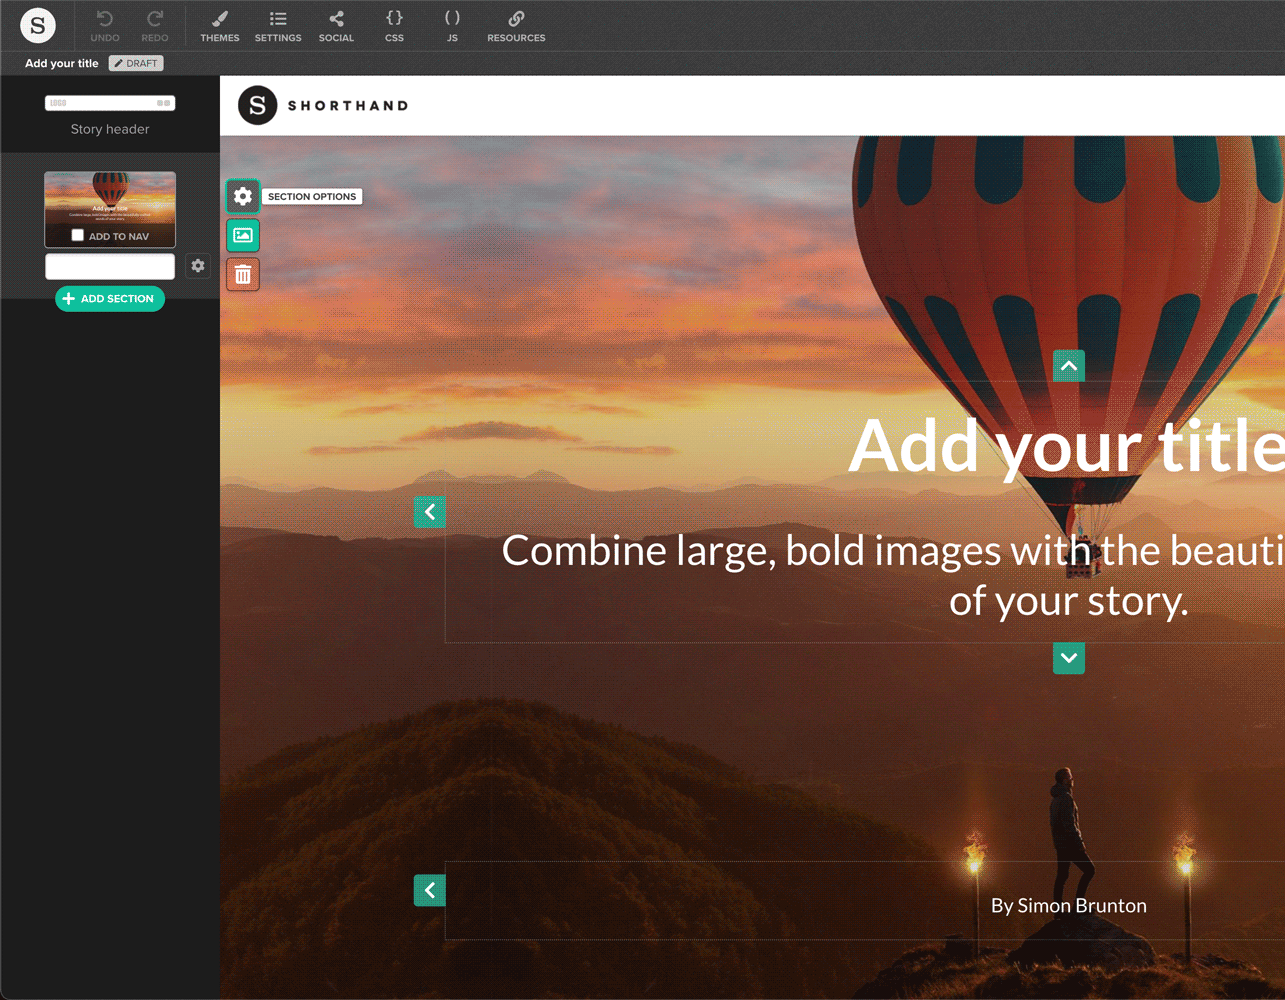The height and width of the screenshot is (1000, 1285).
Task: Click the Shorthand logo in story header
Action: click(x=323, y=105)
